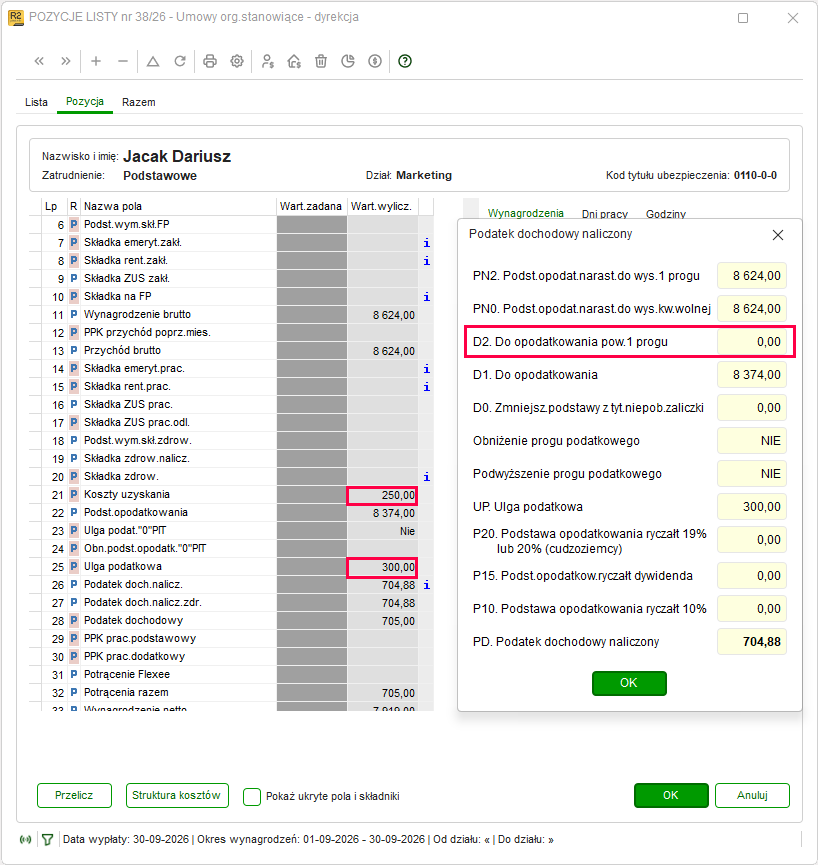Click the pie chart toolbar icon
The width and height of the screenshot is (818, 865).
tap(348, 61)
